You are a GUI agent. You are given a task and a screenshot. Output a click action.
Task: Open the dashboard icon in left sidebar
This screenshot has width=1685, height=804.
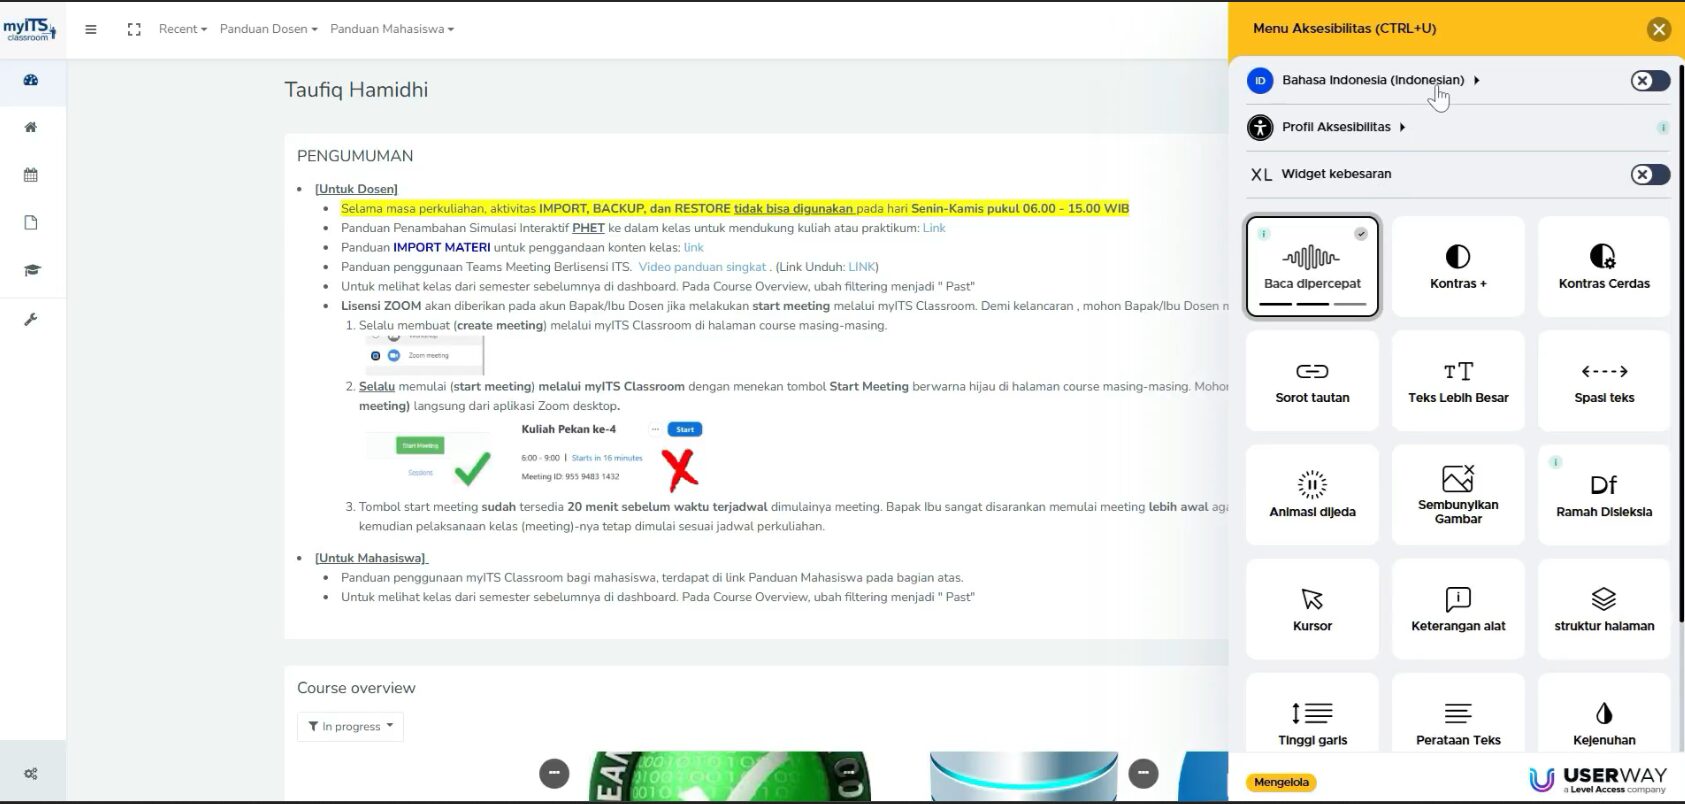[31, 80]
